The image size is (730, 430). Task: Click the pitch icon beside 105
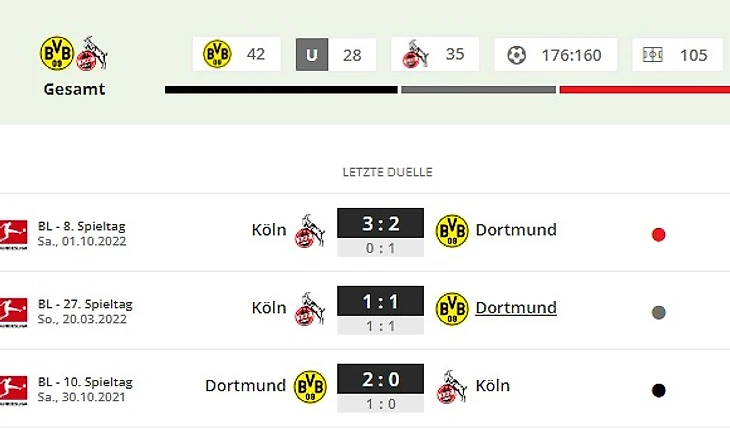pyautogui.click(x=652, y=55)
